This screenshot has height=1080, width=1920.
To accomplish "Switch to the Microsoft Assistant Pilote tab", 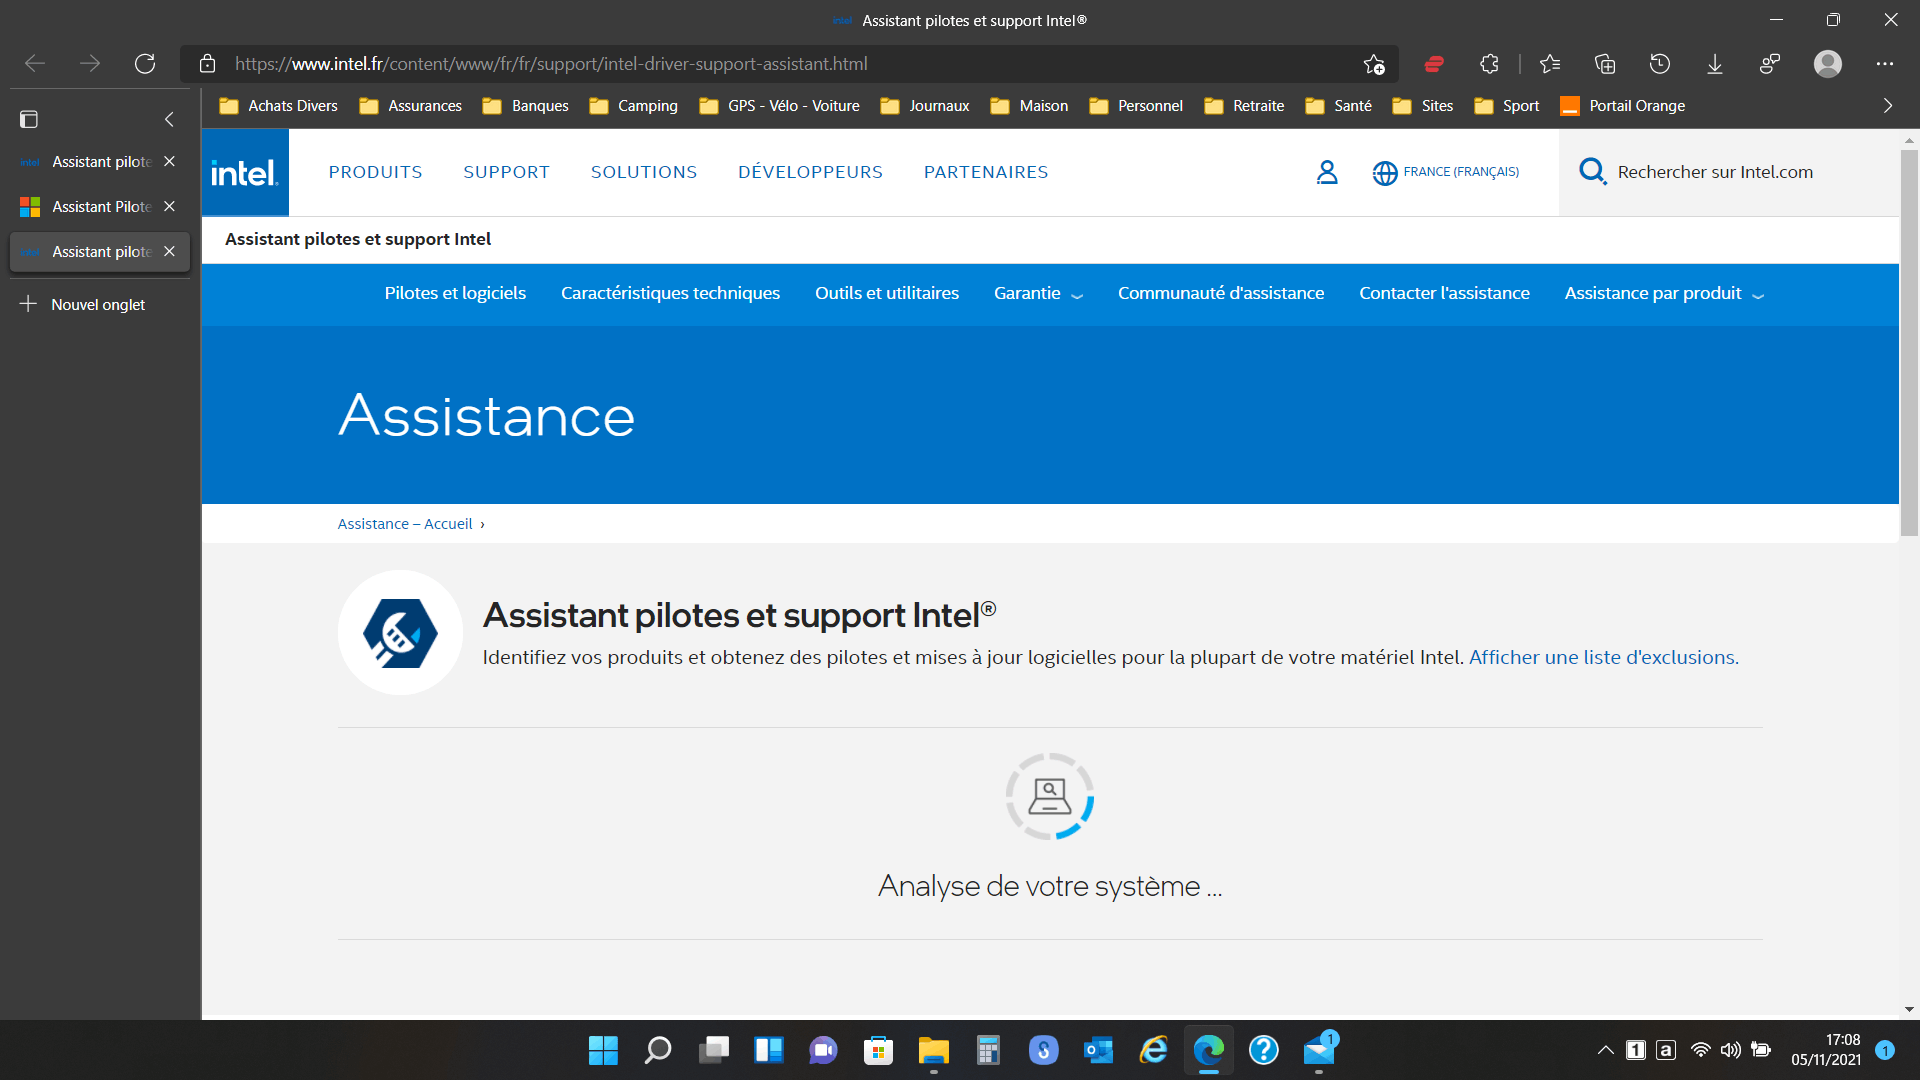I will click(x=100, y=207).
